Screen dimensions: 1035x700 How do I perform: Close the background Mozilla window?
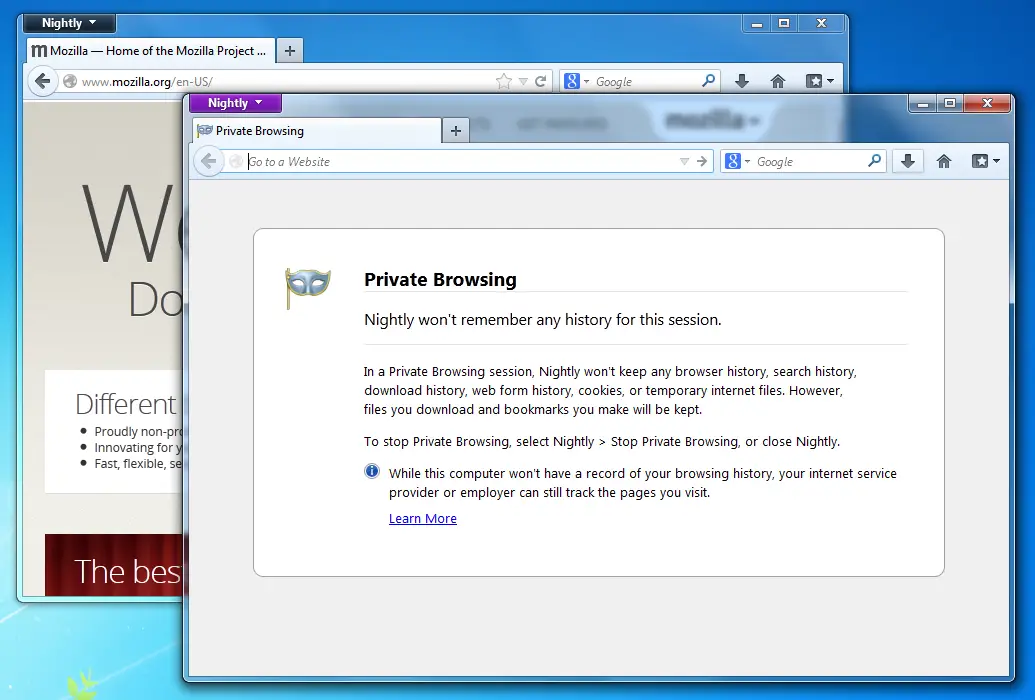tap(821, 24)
